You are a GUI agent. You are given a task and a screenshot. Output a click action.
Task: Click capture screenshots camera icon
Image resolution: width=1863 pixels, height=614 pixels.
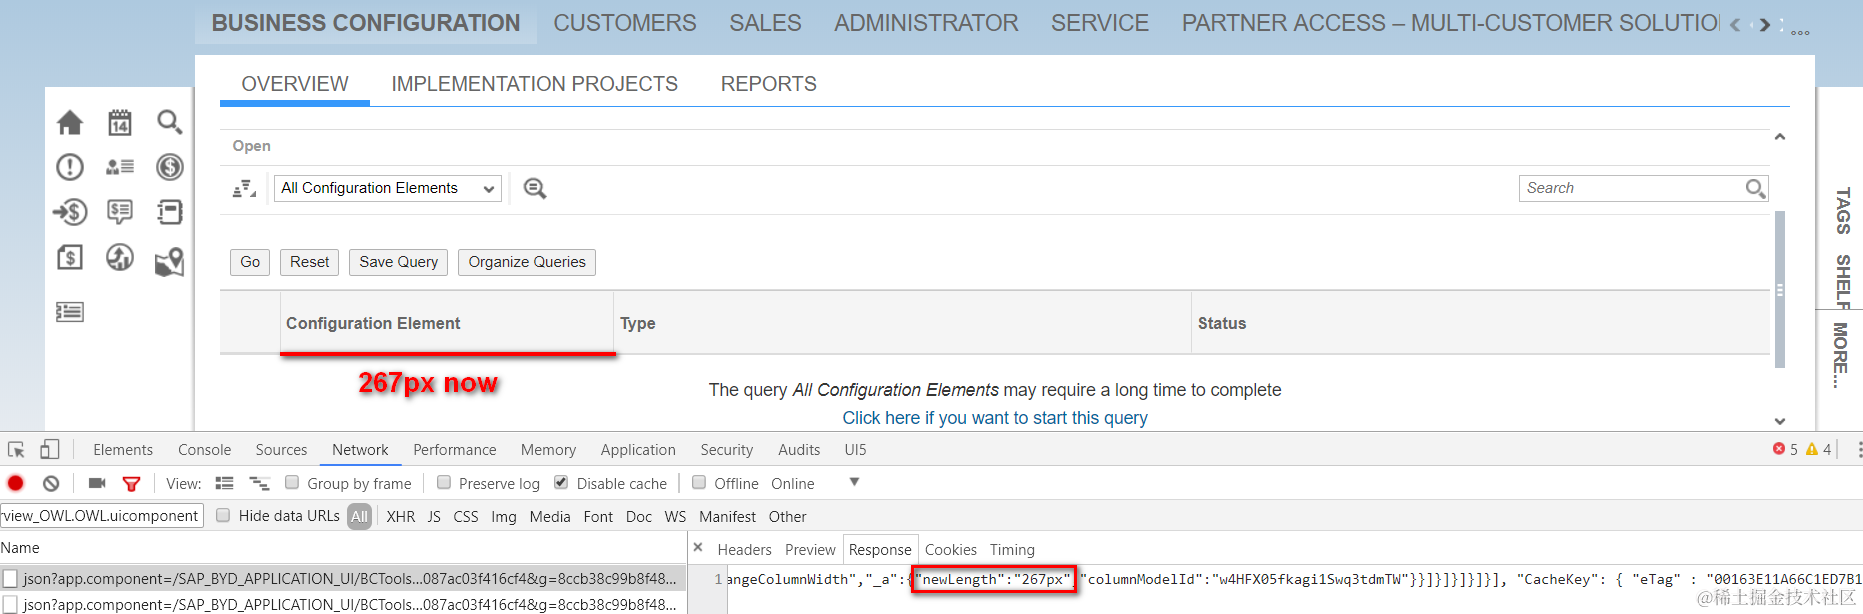(97, 484)
